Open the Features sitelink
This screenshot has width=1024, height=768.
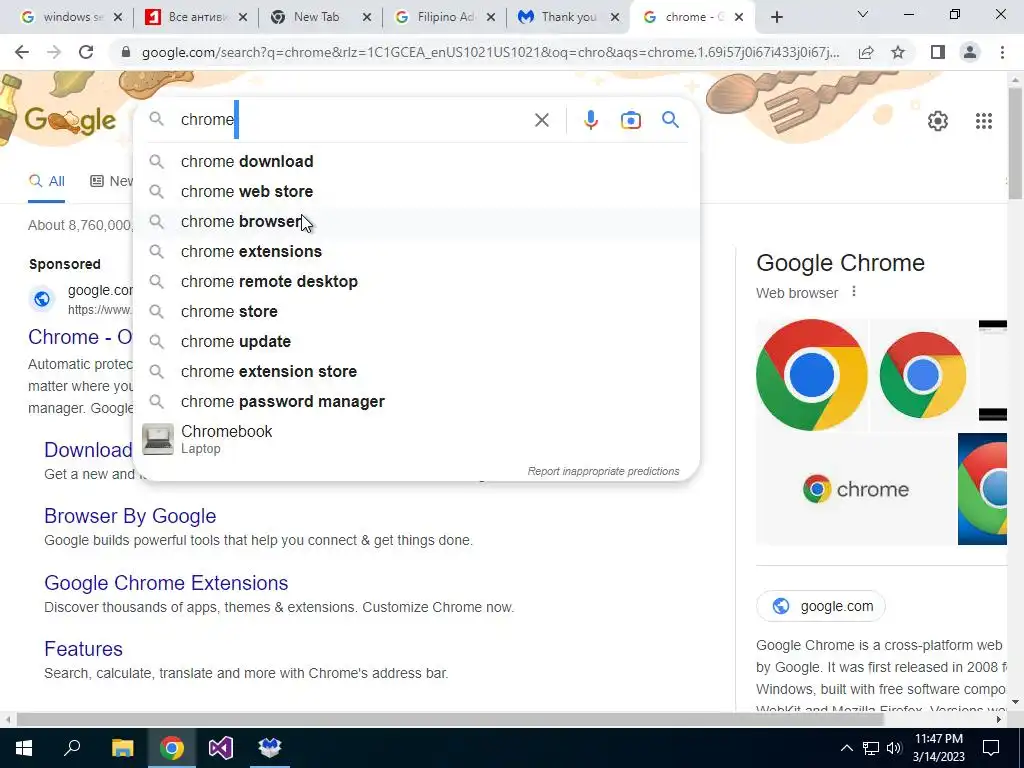coord(84,648)
